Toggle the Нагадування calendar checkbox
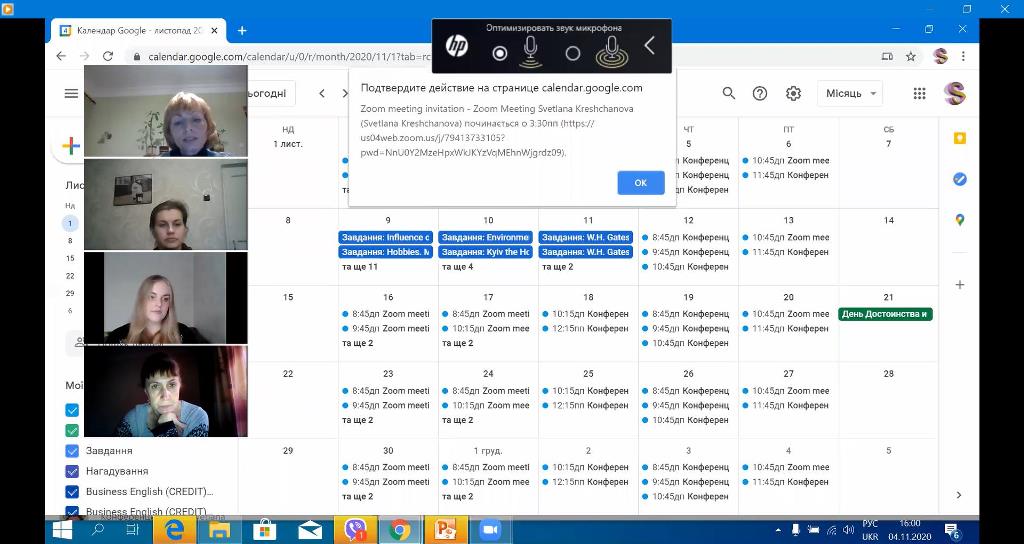1024x544 pixels. tap(72, 471)
